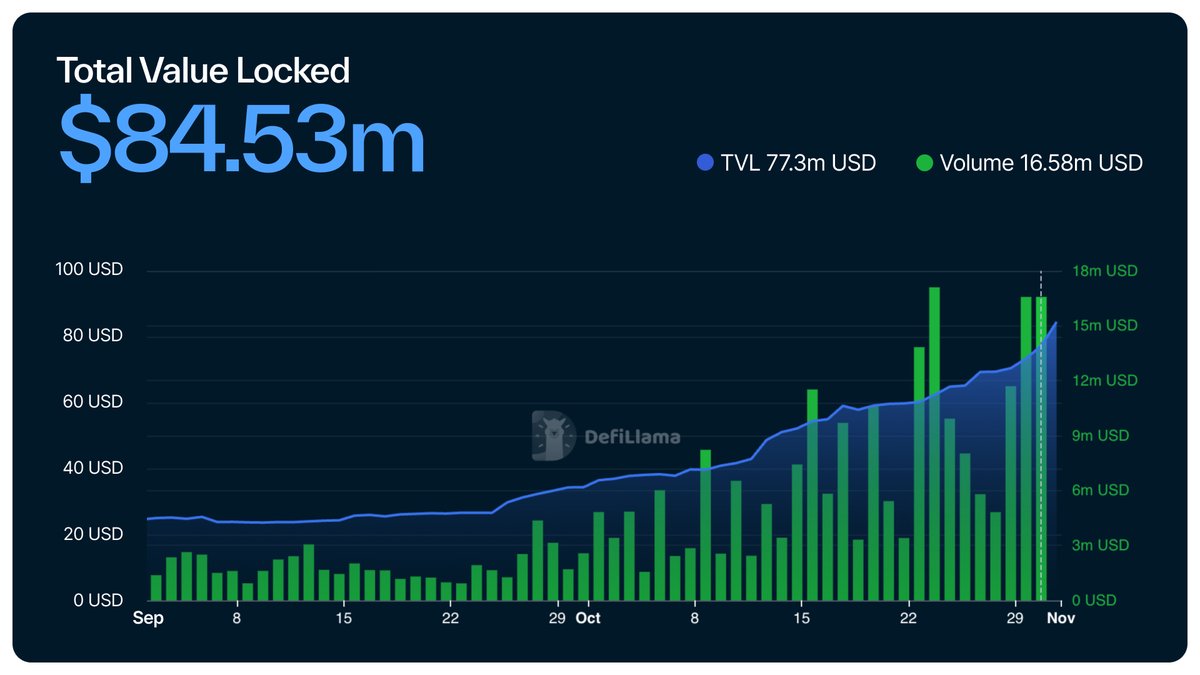Click the 100 USD left-axis label
Image resolution: width=1200 pixels, height=675 pixels.
(89, 269)
